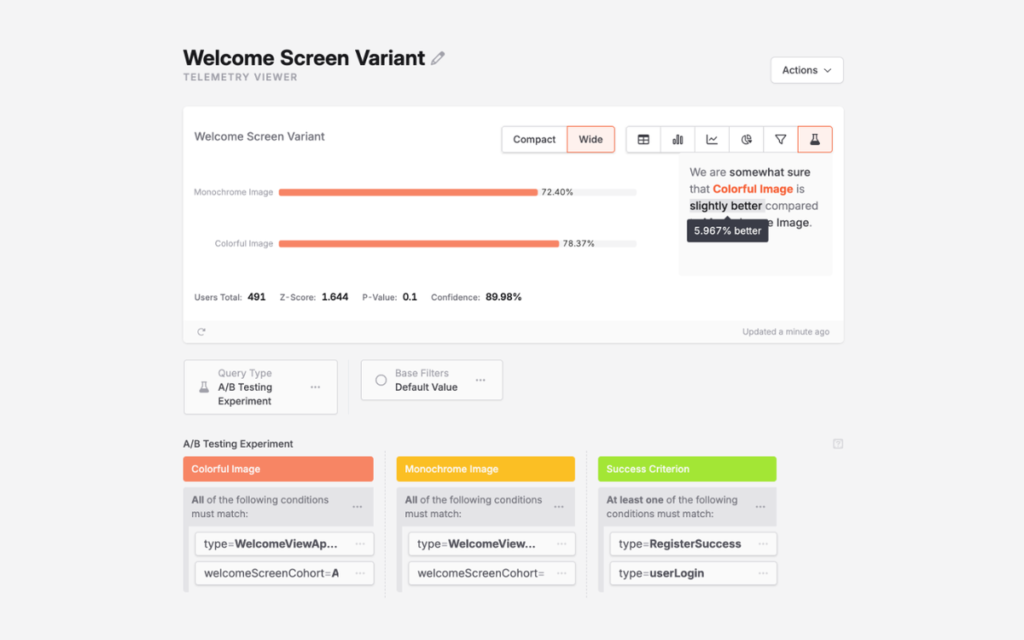The height and width of the screenshot is (640, 1024).
Task: Click the type=WelcomeViewAp... filter
Action: (284, 544)
